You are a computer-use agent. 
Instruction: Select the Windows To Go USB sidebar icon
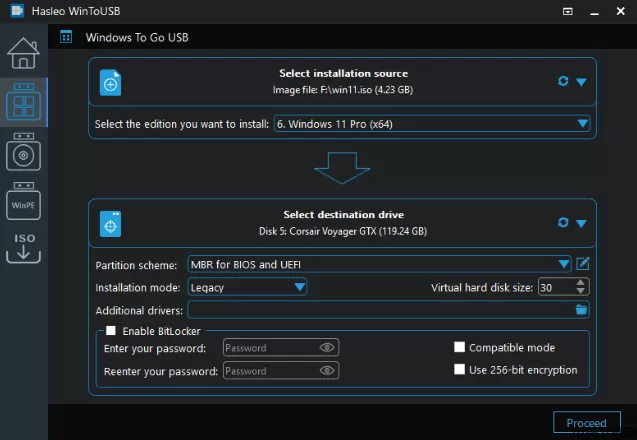pyautogui.click(x=23, y=103)
